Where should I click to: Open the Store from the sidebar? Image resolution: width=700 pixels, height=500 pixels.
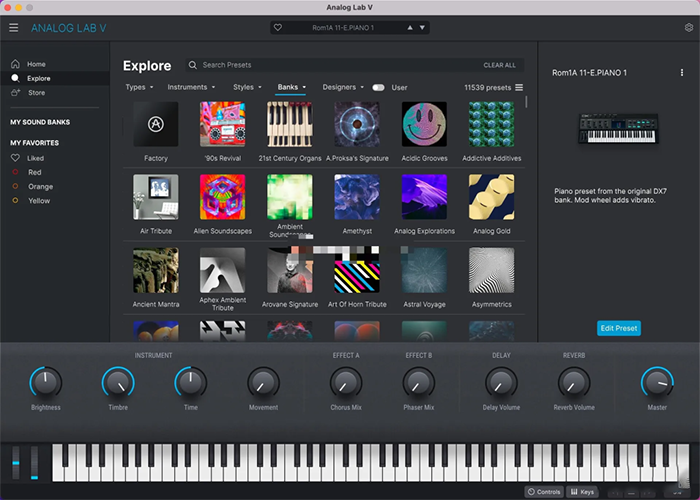tap(36, 93)
